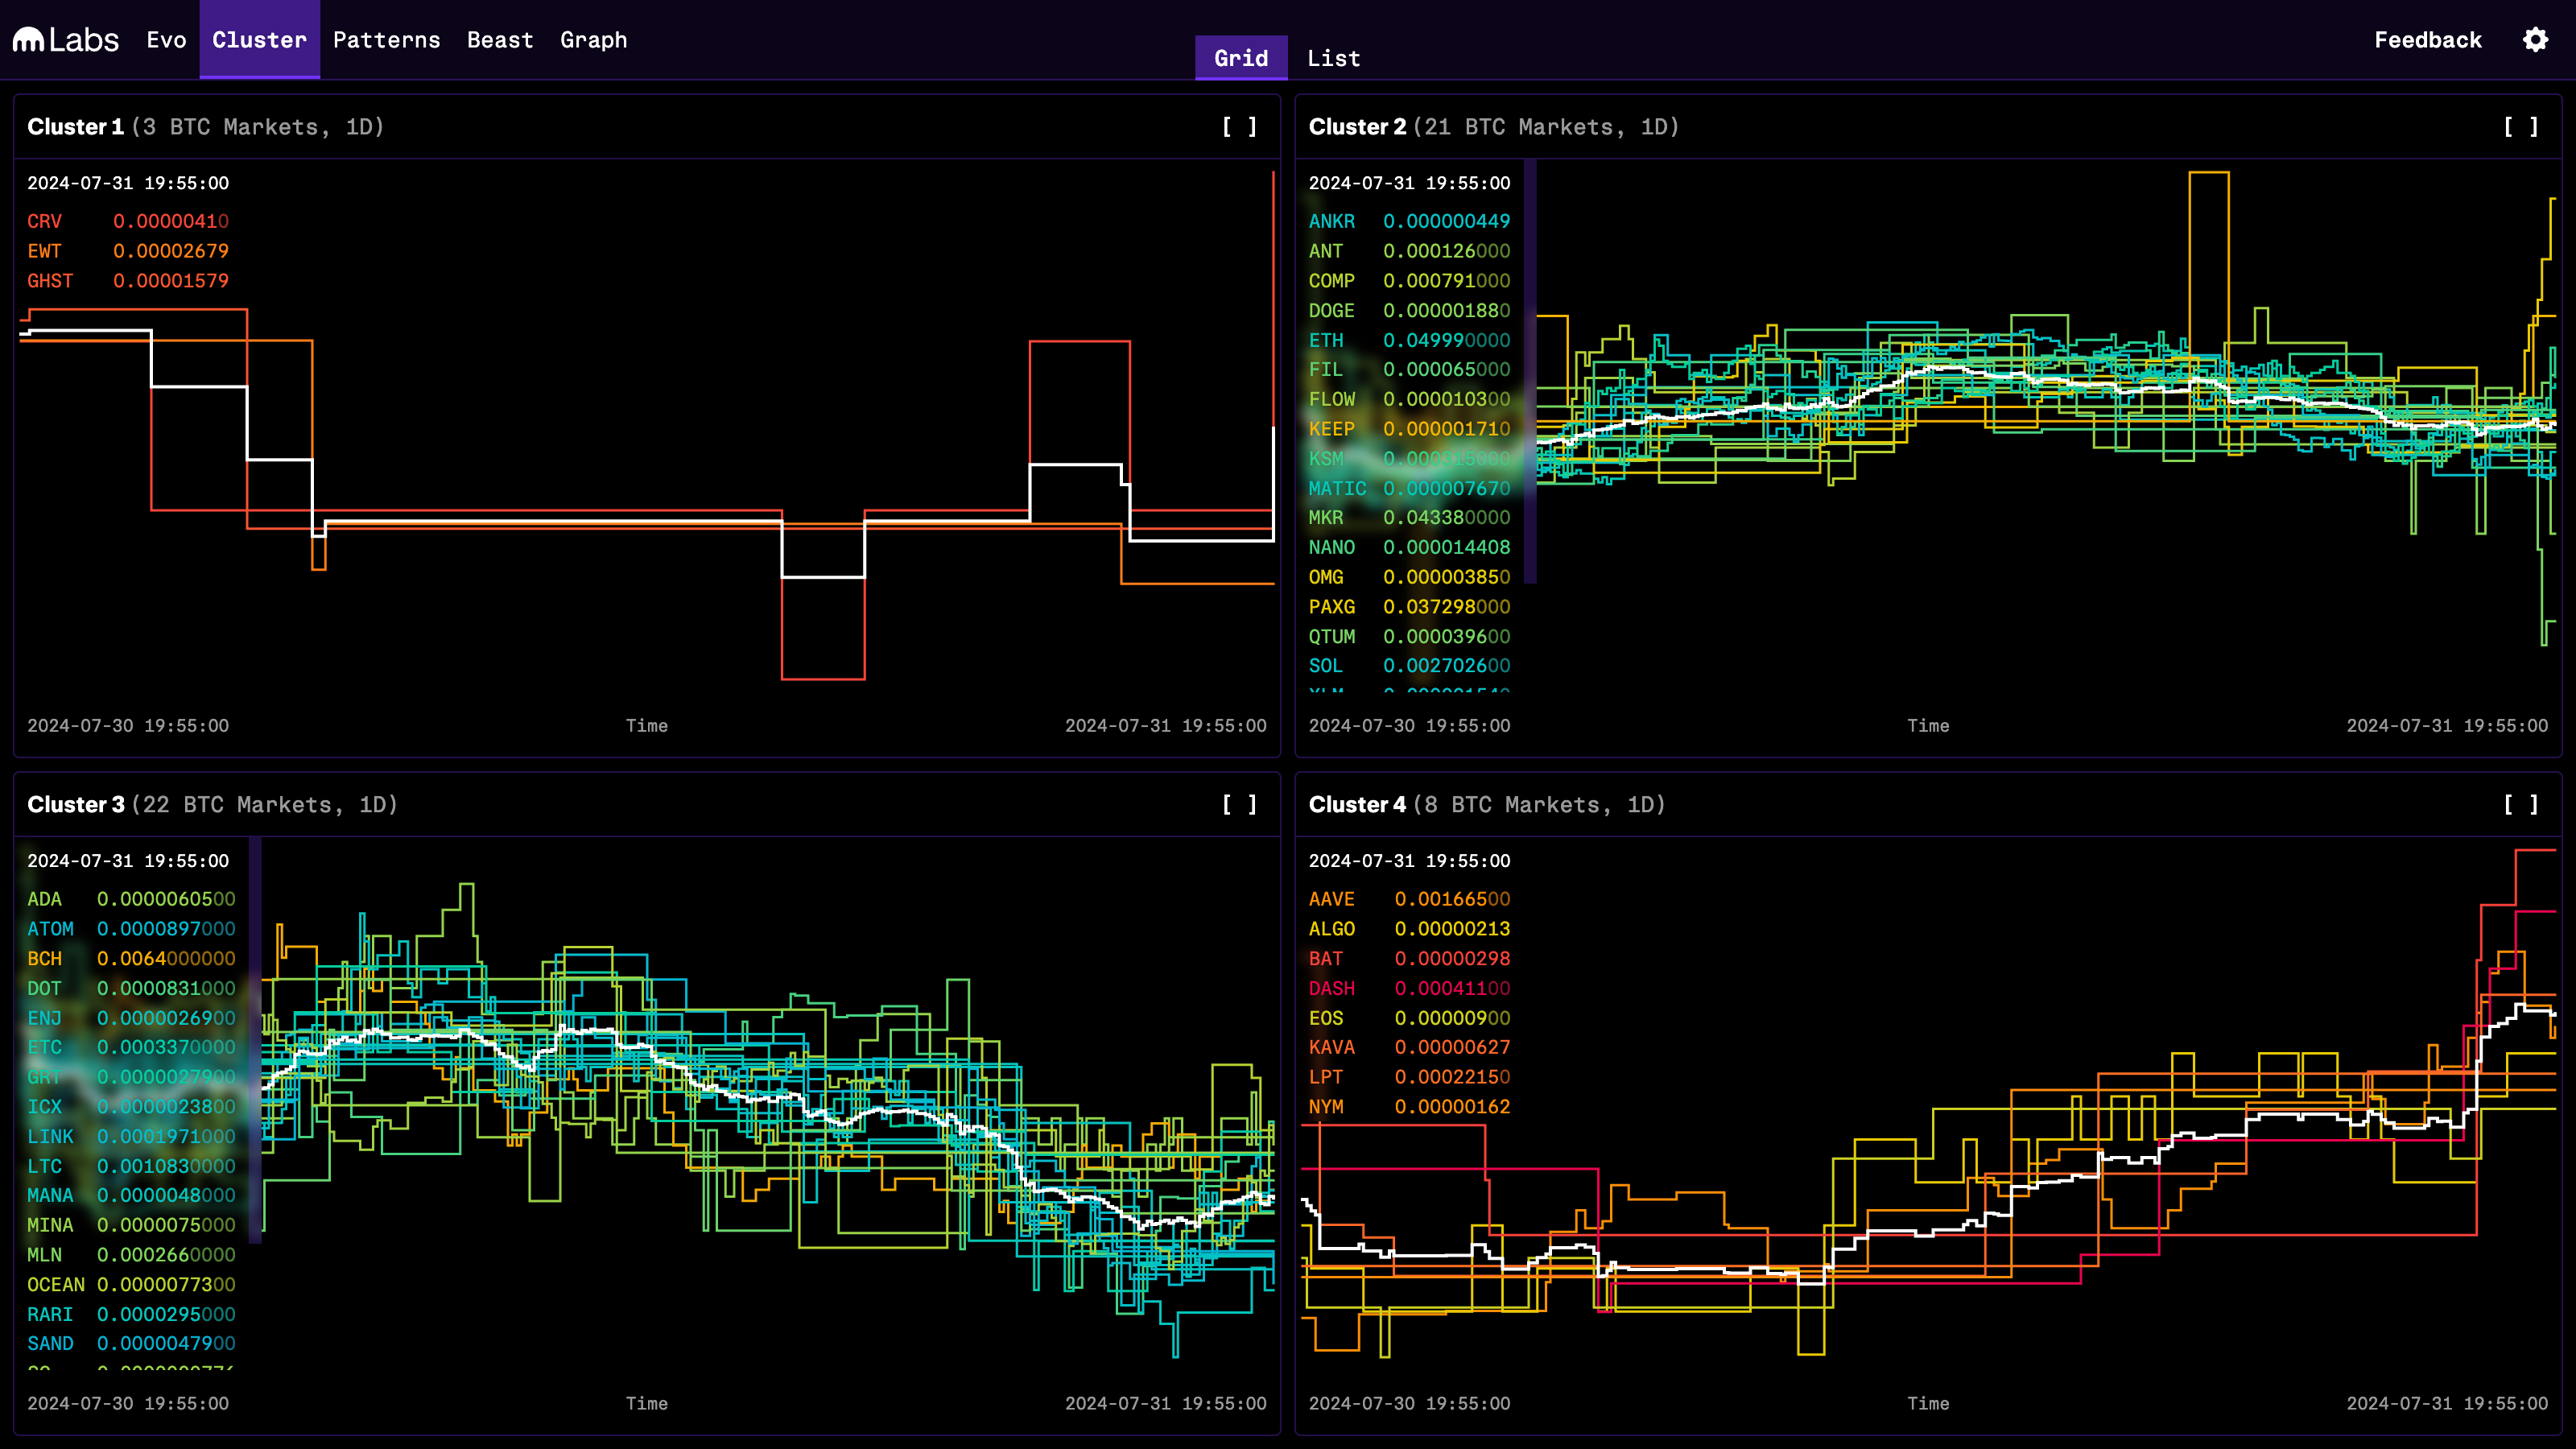Go to the Patterns tab
Image resolution: width=2576 pixels, height=1449 pixels.
point(386,40)
